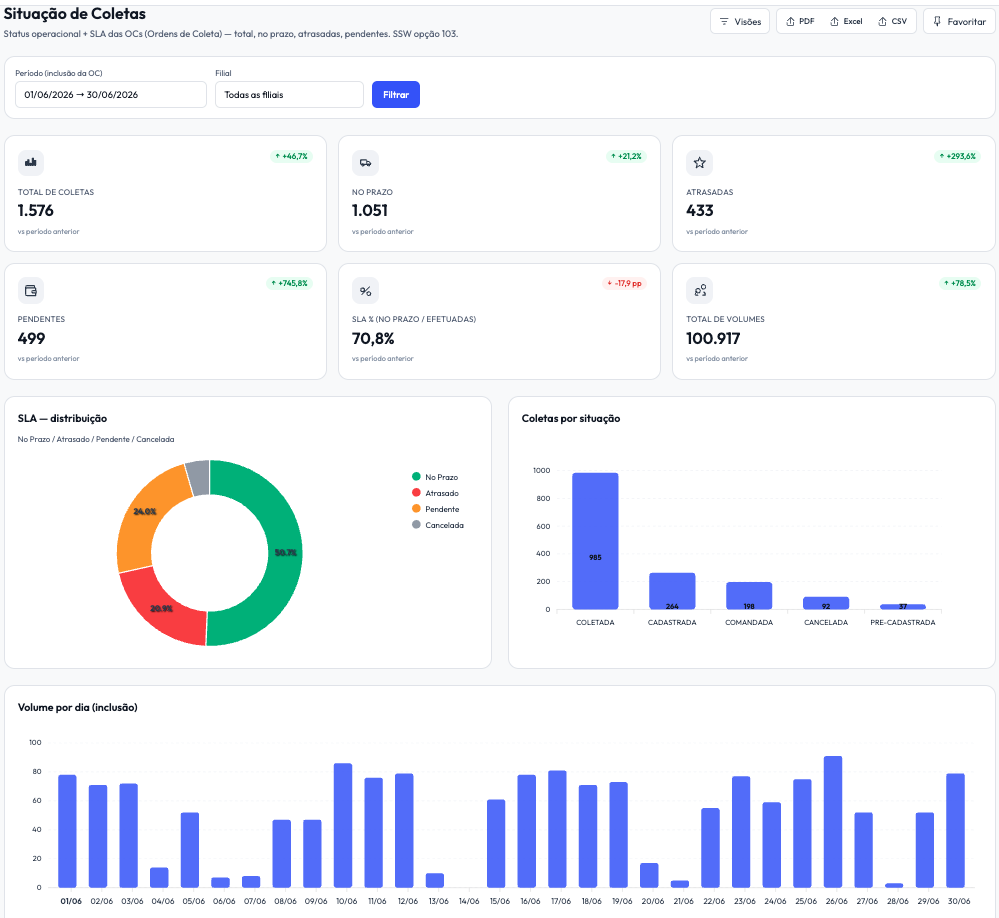Viewport: 999px width, 918px height.
Task: Click the 20/06 daily volume bar
Action: 649,875
